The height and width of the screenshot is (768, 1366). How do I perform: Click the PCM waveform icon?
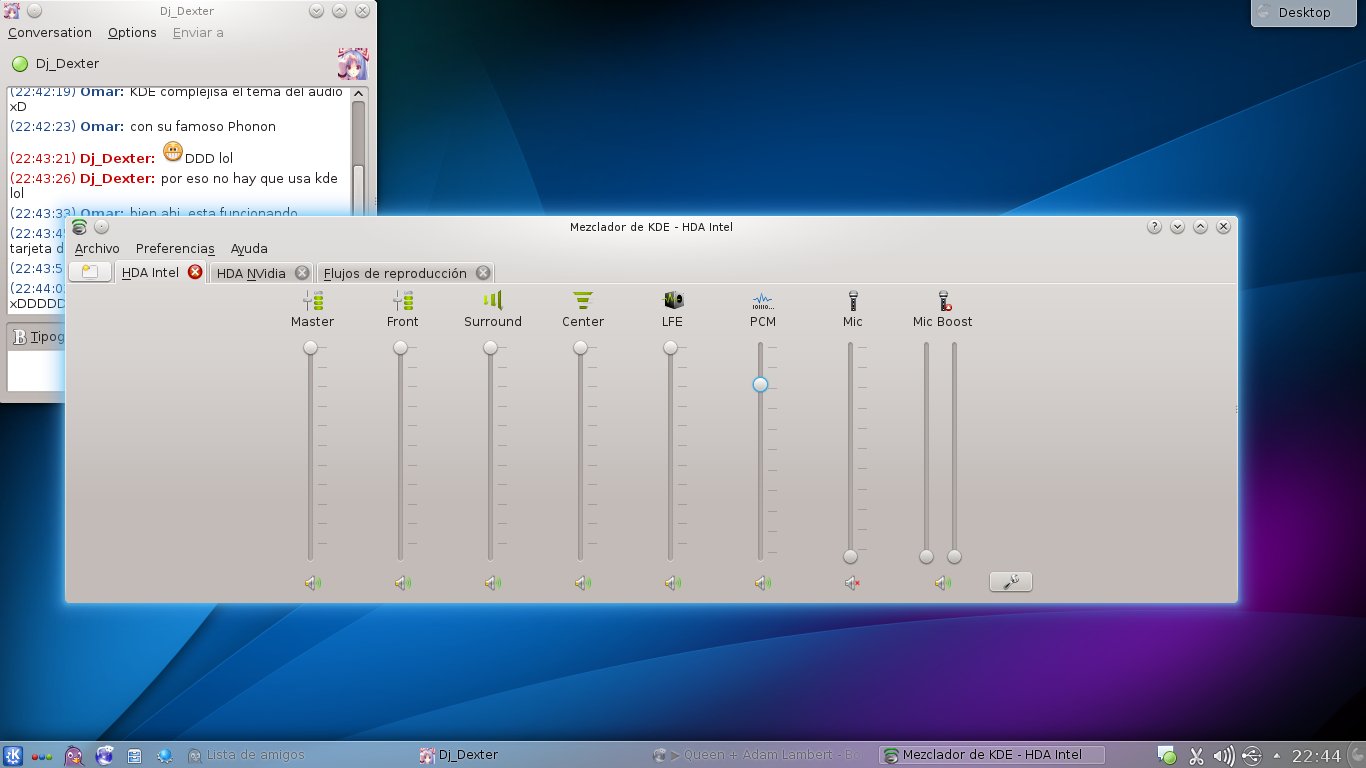(x=763, y=300)
